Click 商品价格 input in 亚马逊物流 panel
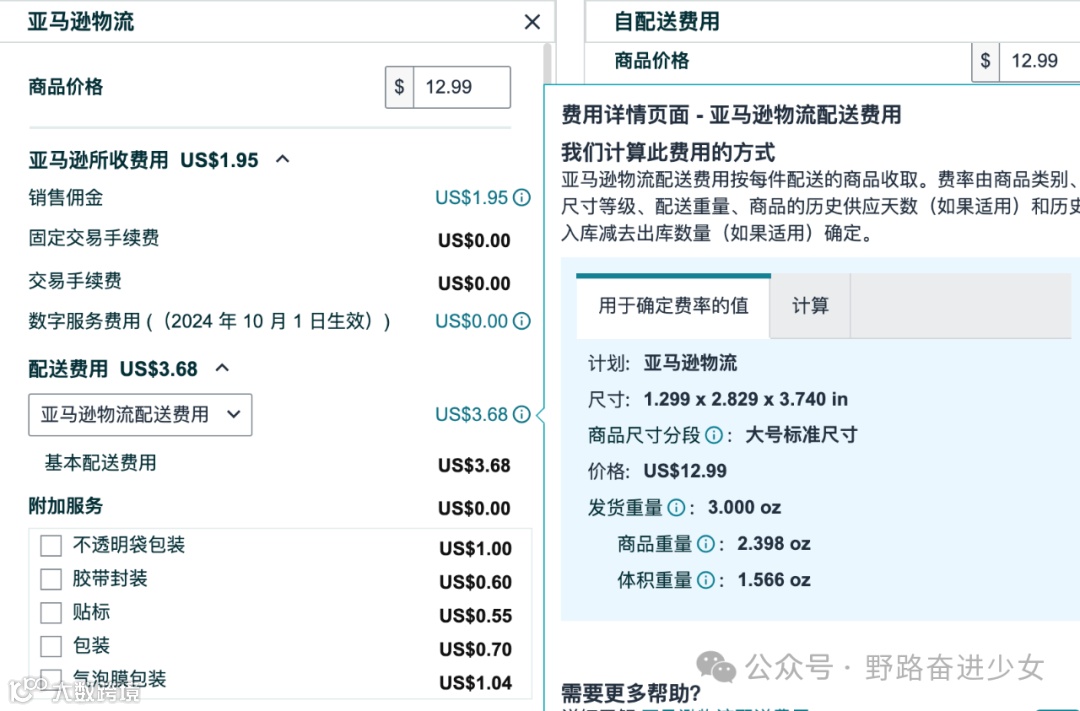 [461, 87]
